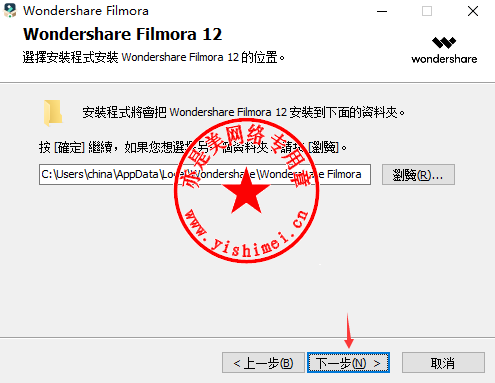This screenshot has width=495, height=383.
Task: Click the www.yishimei.cn watermark text
Action: 247,232
